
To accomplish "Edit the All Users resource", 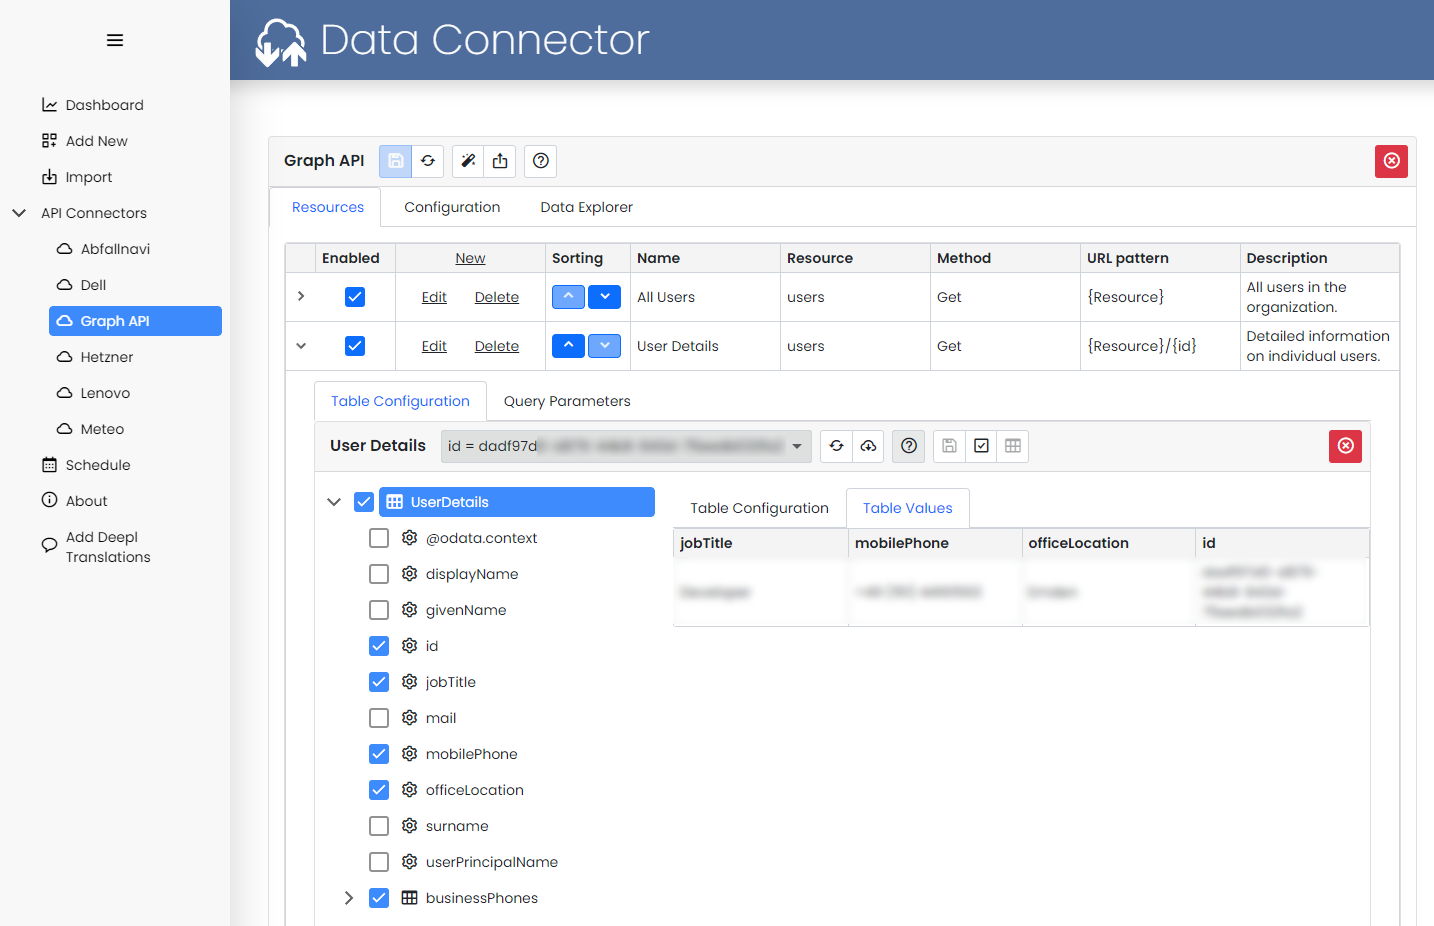I will 434,297.
